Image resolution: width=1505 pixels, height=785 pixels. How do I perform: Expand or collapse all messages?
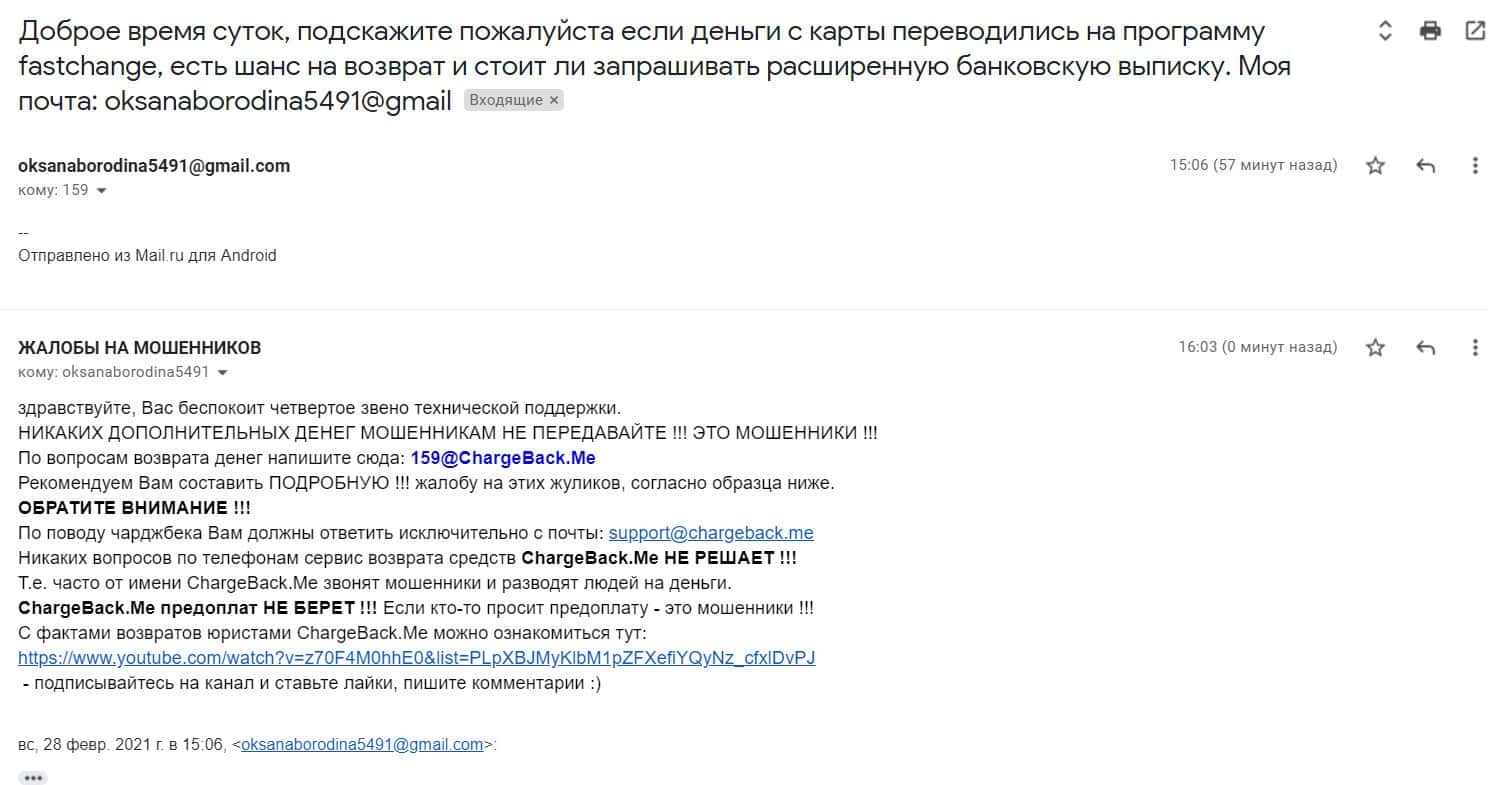(1385, 31)
